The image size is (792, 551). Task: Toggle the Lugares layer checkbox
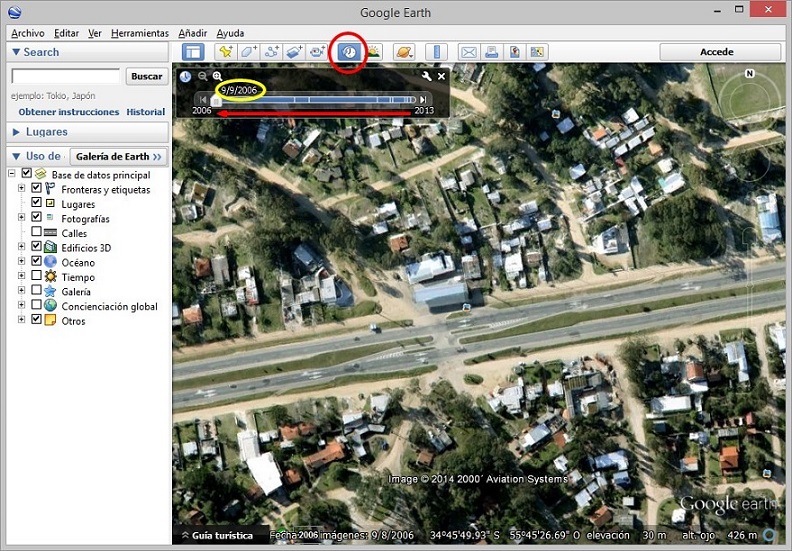coord(36,203)
